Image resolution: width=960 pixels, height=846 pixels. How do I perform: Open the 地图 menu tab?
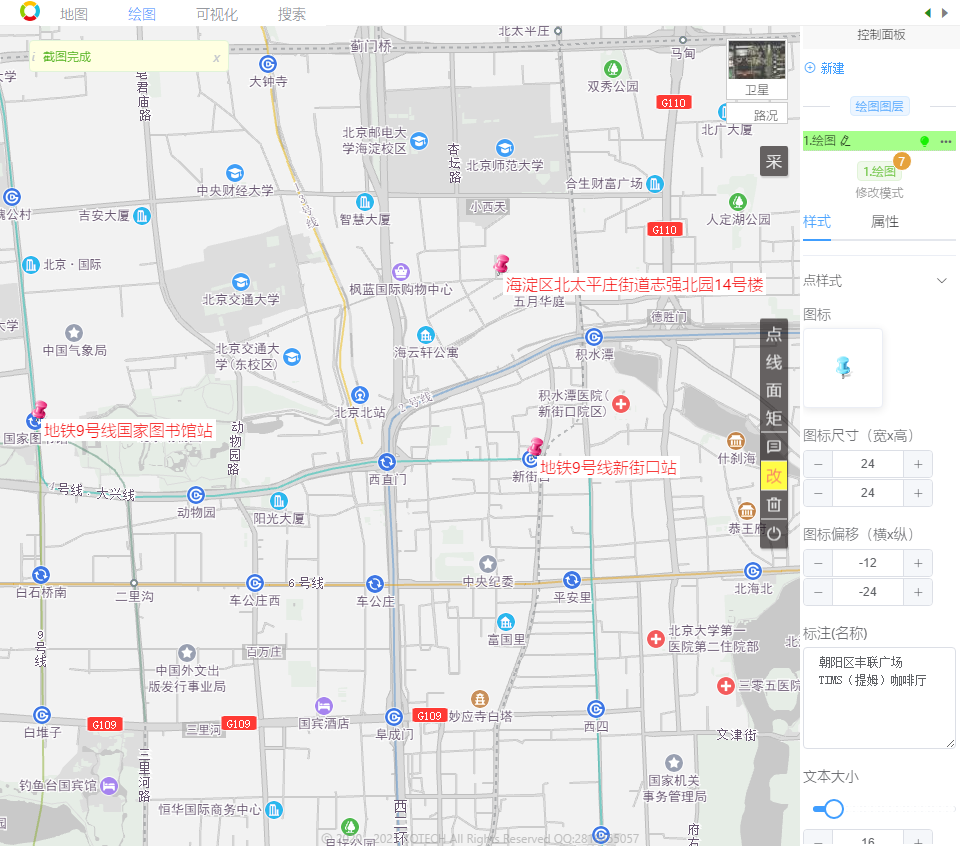click(x=73, y=14)
